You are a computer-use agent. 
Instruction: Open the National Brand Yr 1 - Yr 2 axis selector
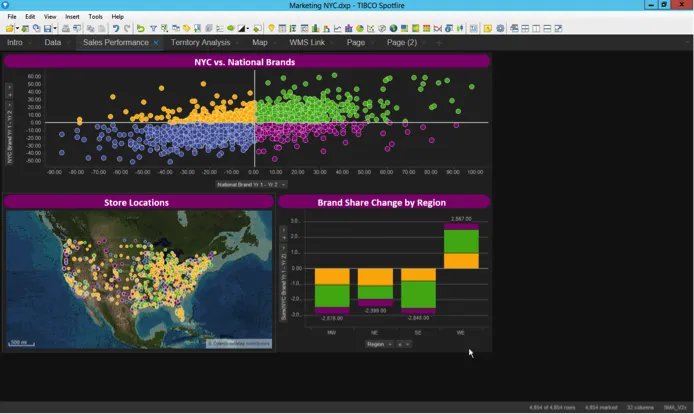(251, 184)
